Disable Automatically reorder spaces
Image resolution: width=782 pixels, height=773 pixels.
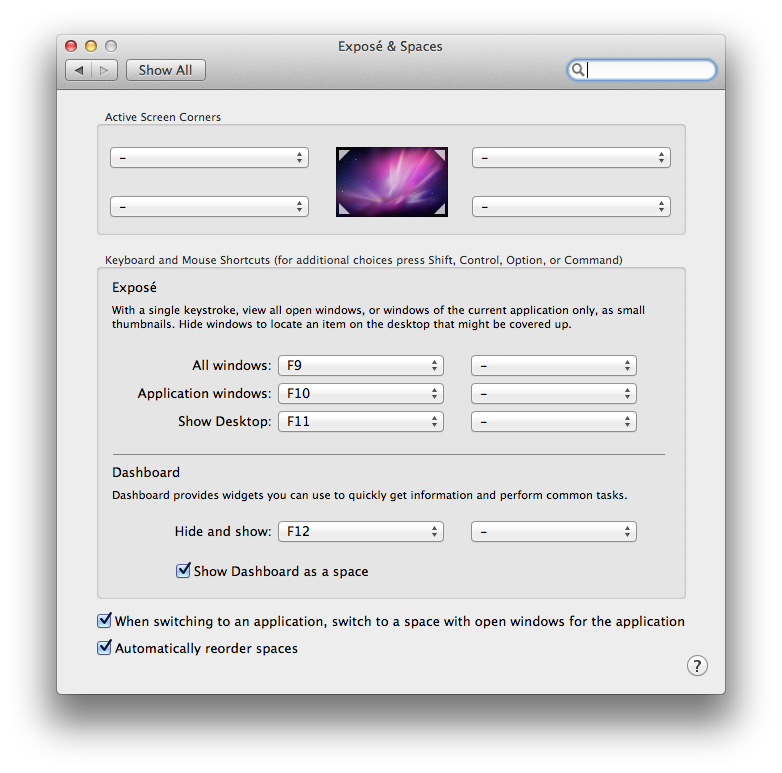point(104,647)
